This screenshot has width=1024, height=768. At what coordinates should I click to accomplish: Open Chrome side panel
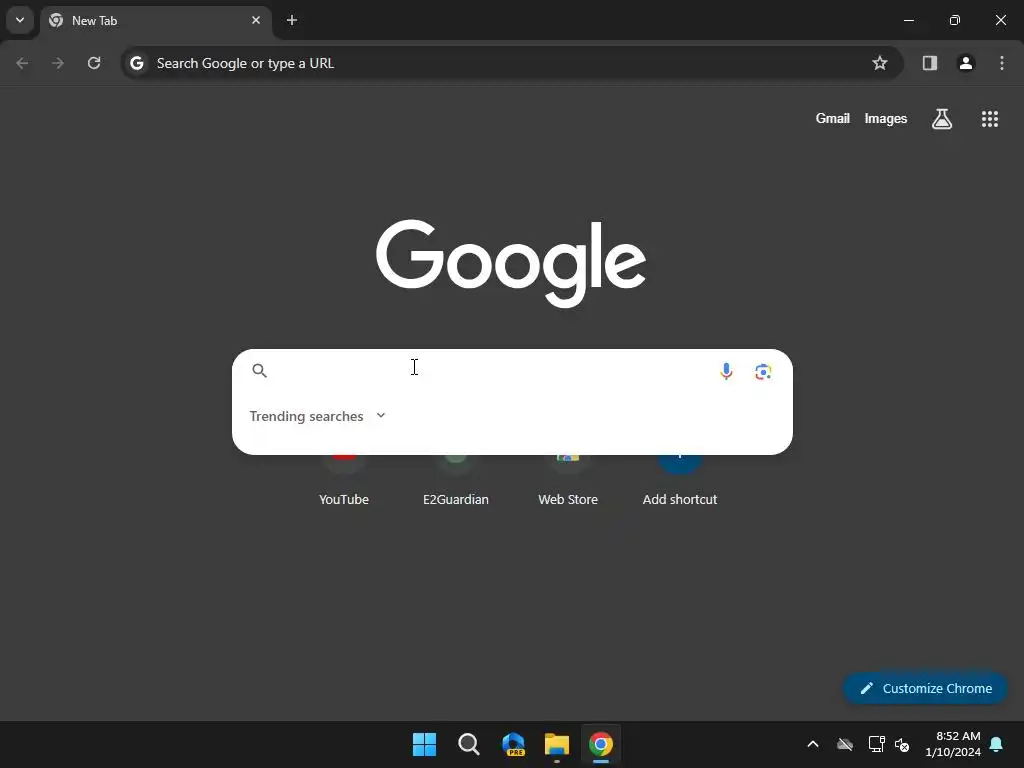(929, 63)
